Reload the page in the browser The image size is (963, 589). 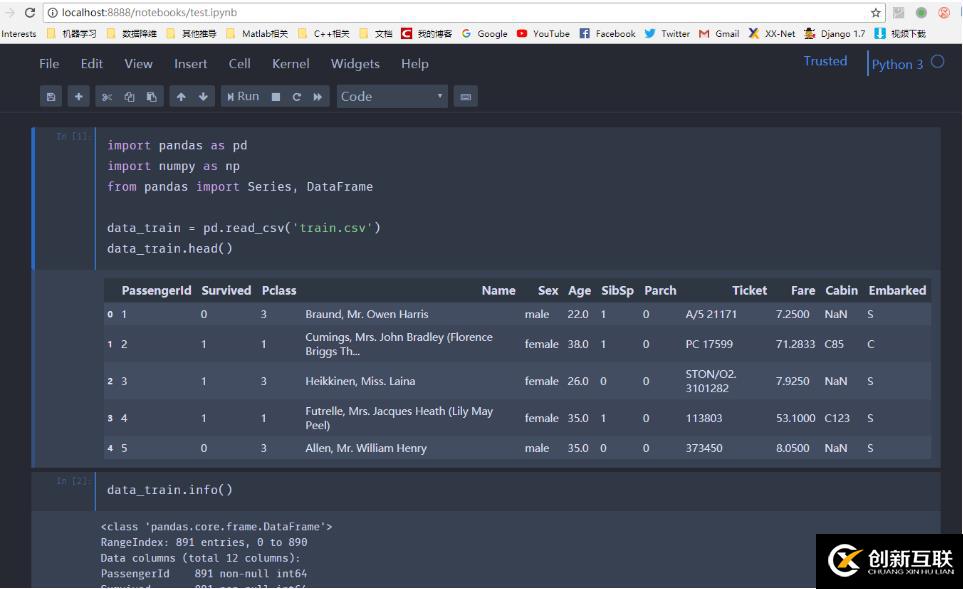[29, 12]
